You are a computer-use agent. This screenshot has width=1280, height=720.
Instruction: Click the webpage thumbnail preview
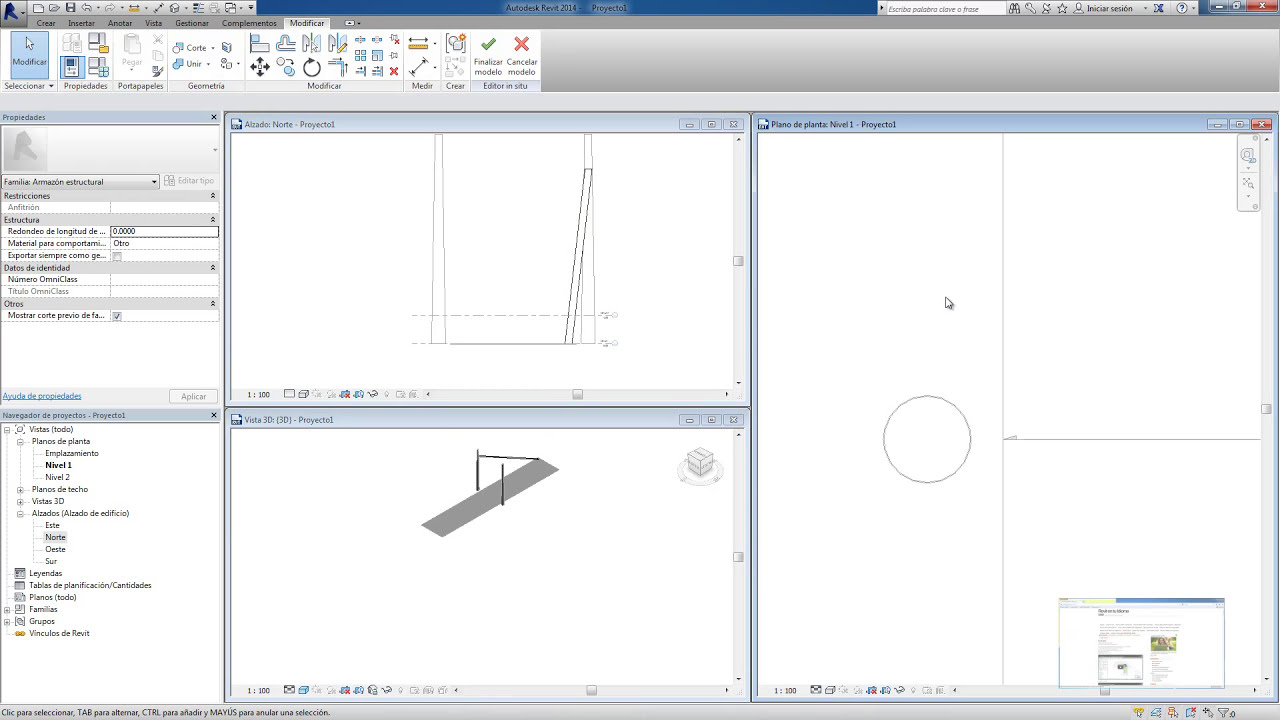pyautogui.click(x=1141, y=643)
